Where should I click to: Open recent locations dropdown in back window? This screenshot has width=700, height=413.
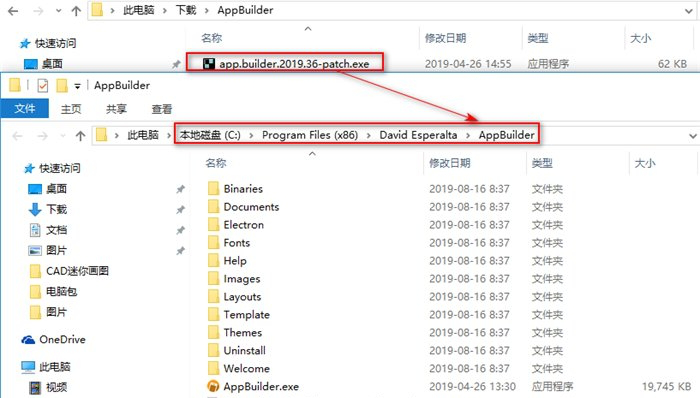click(58, 11)
